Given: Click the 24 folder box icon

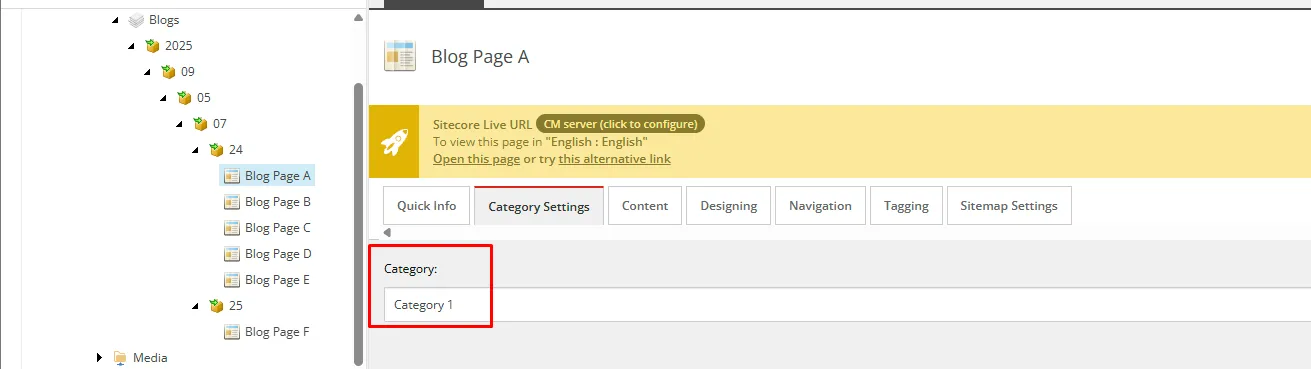Looking at the screenshot, I should pyautogui.click(x=216, y=150).
